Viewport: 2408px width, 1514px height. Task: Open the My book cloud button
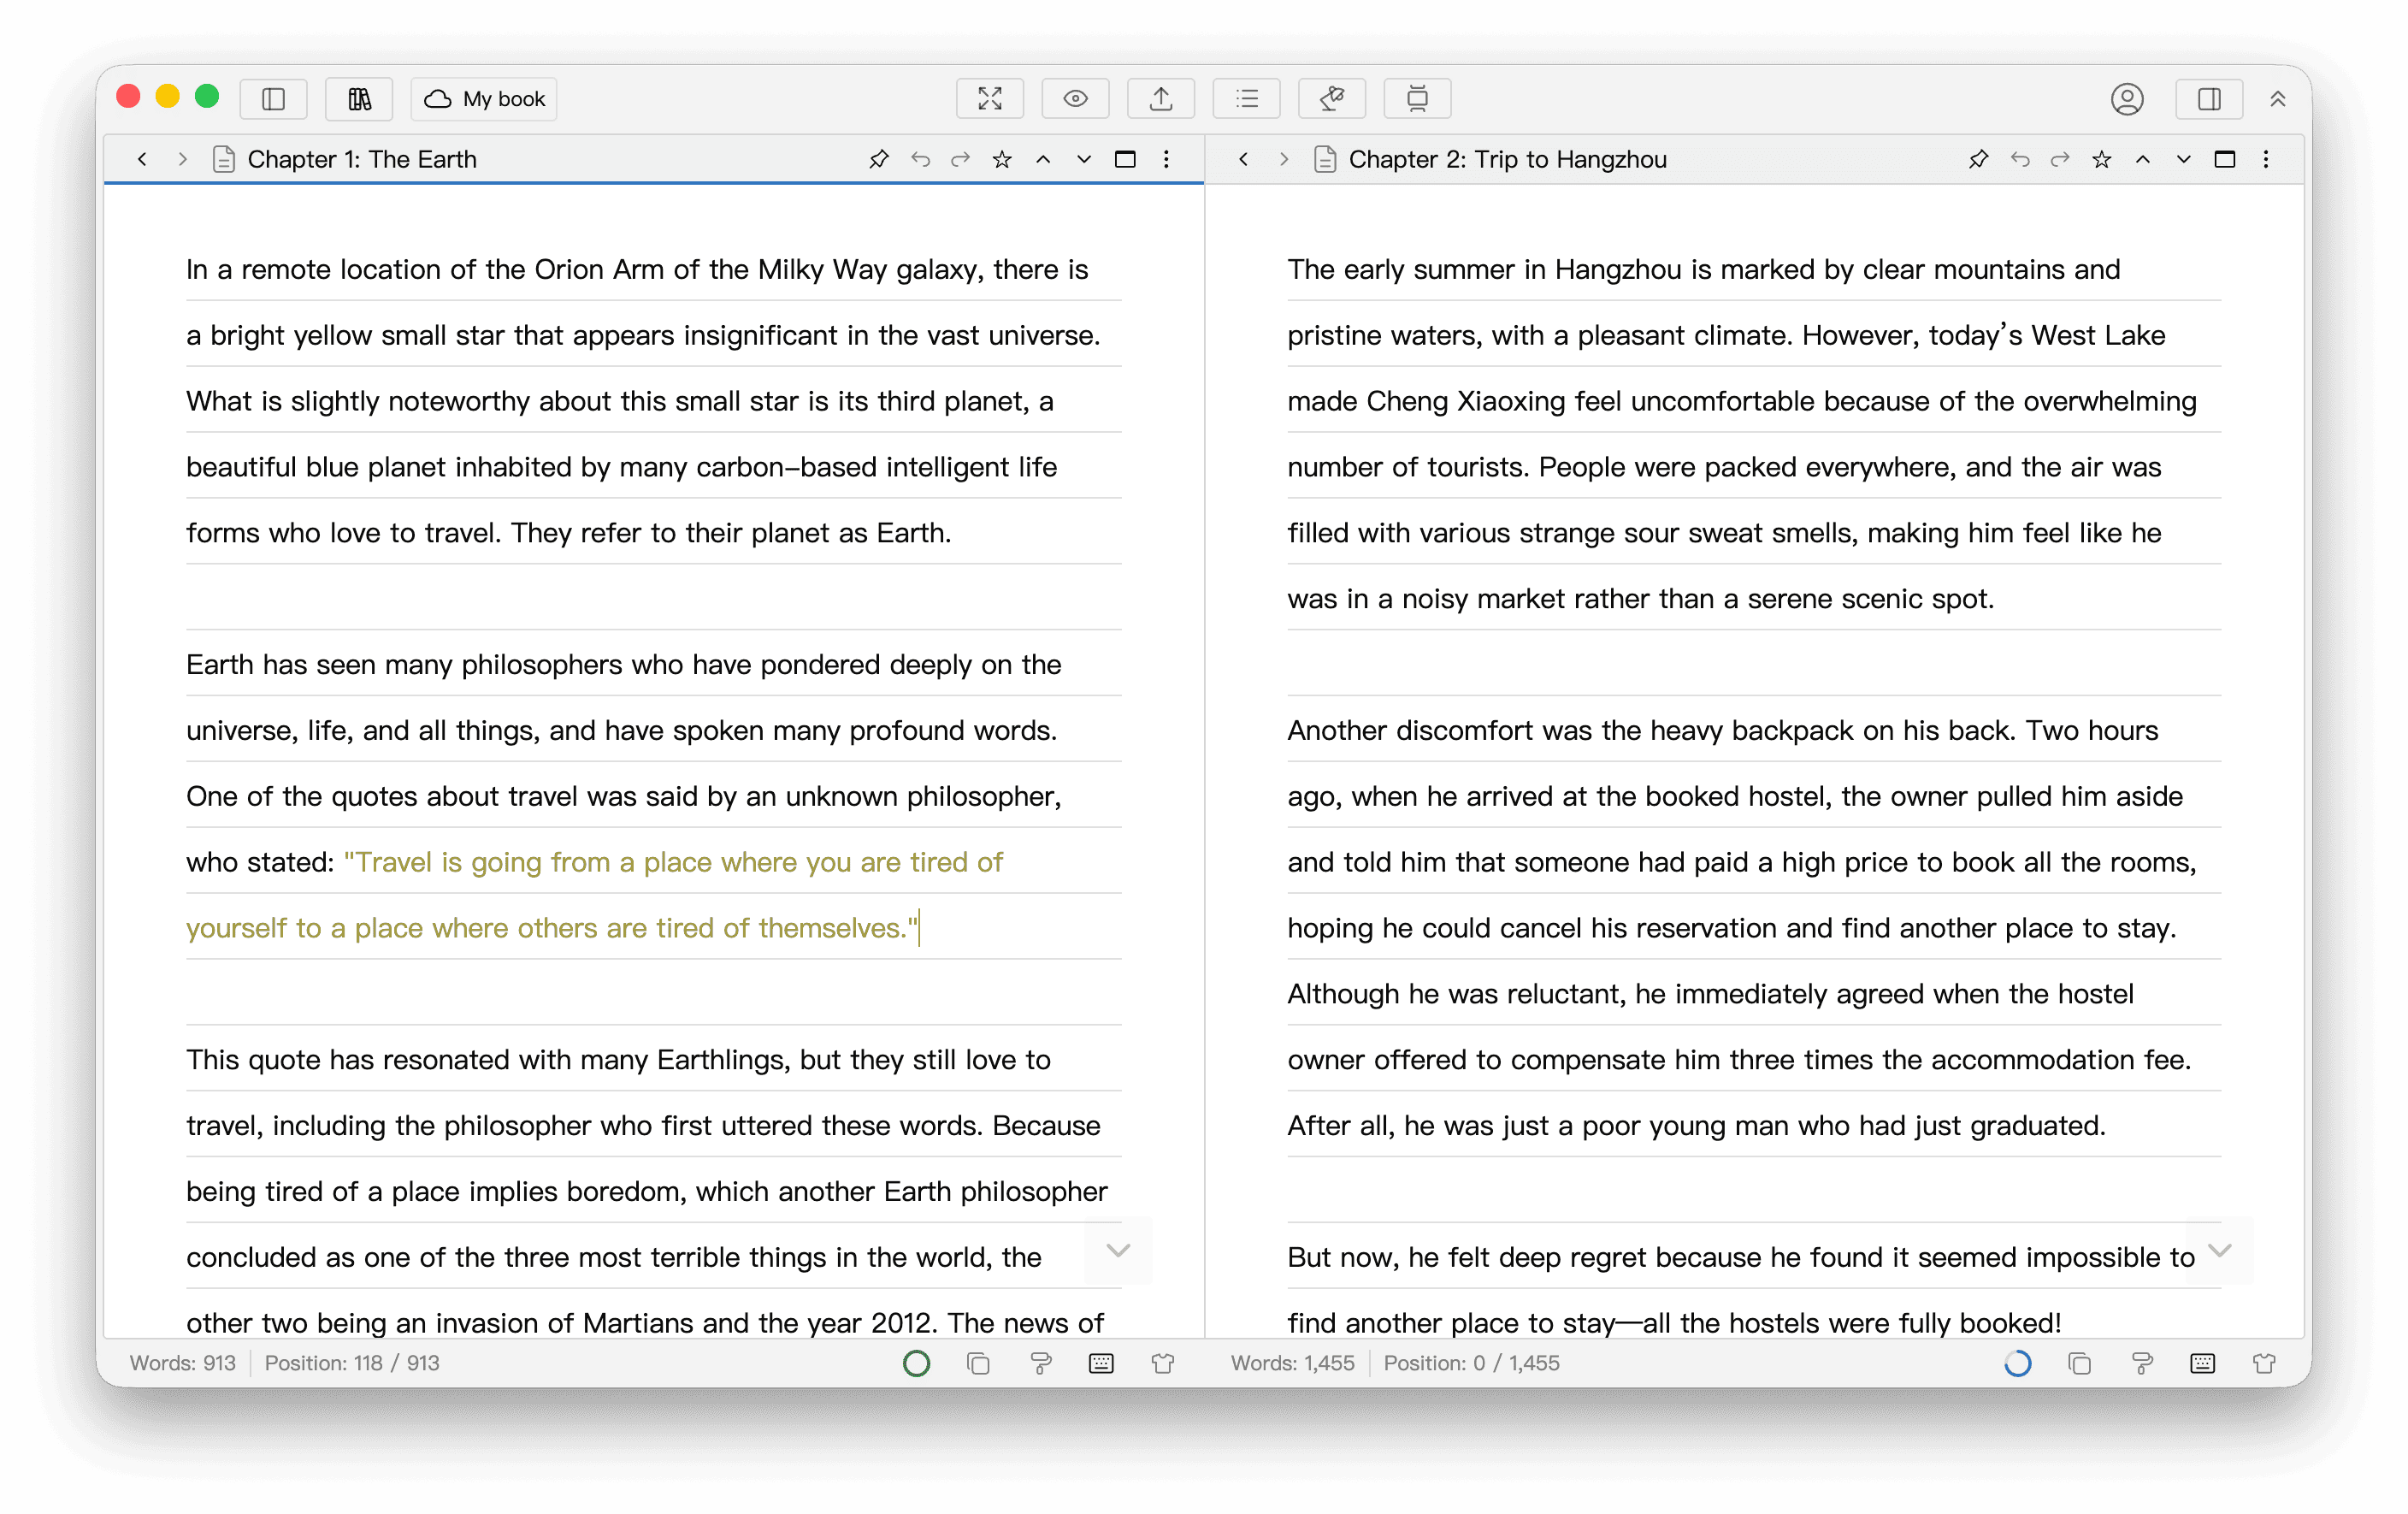(x=484, y=99)
